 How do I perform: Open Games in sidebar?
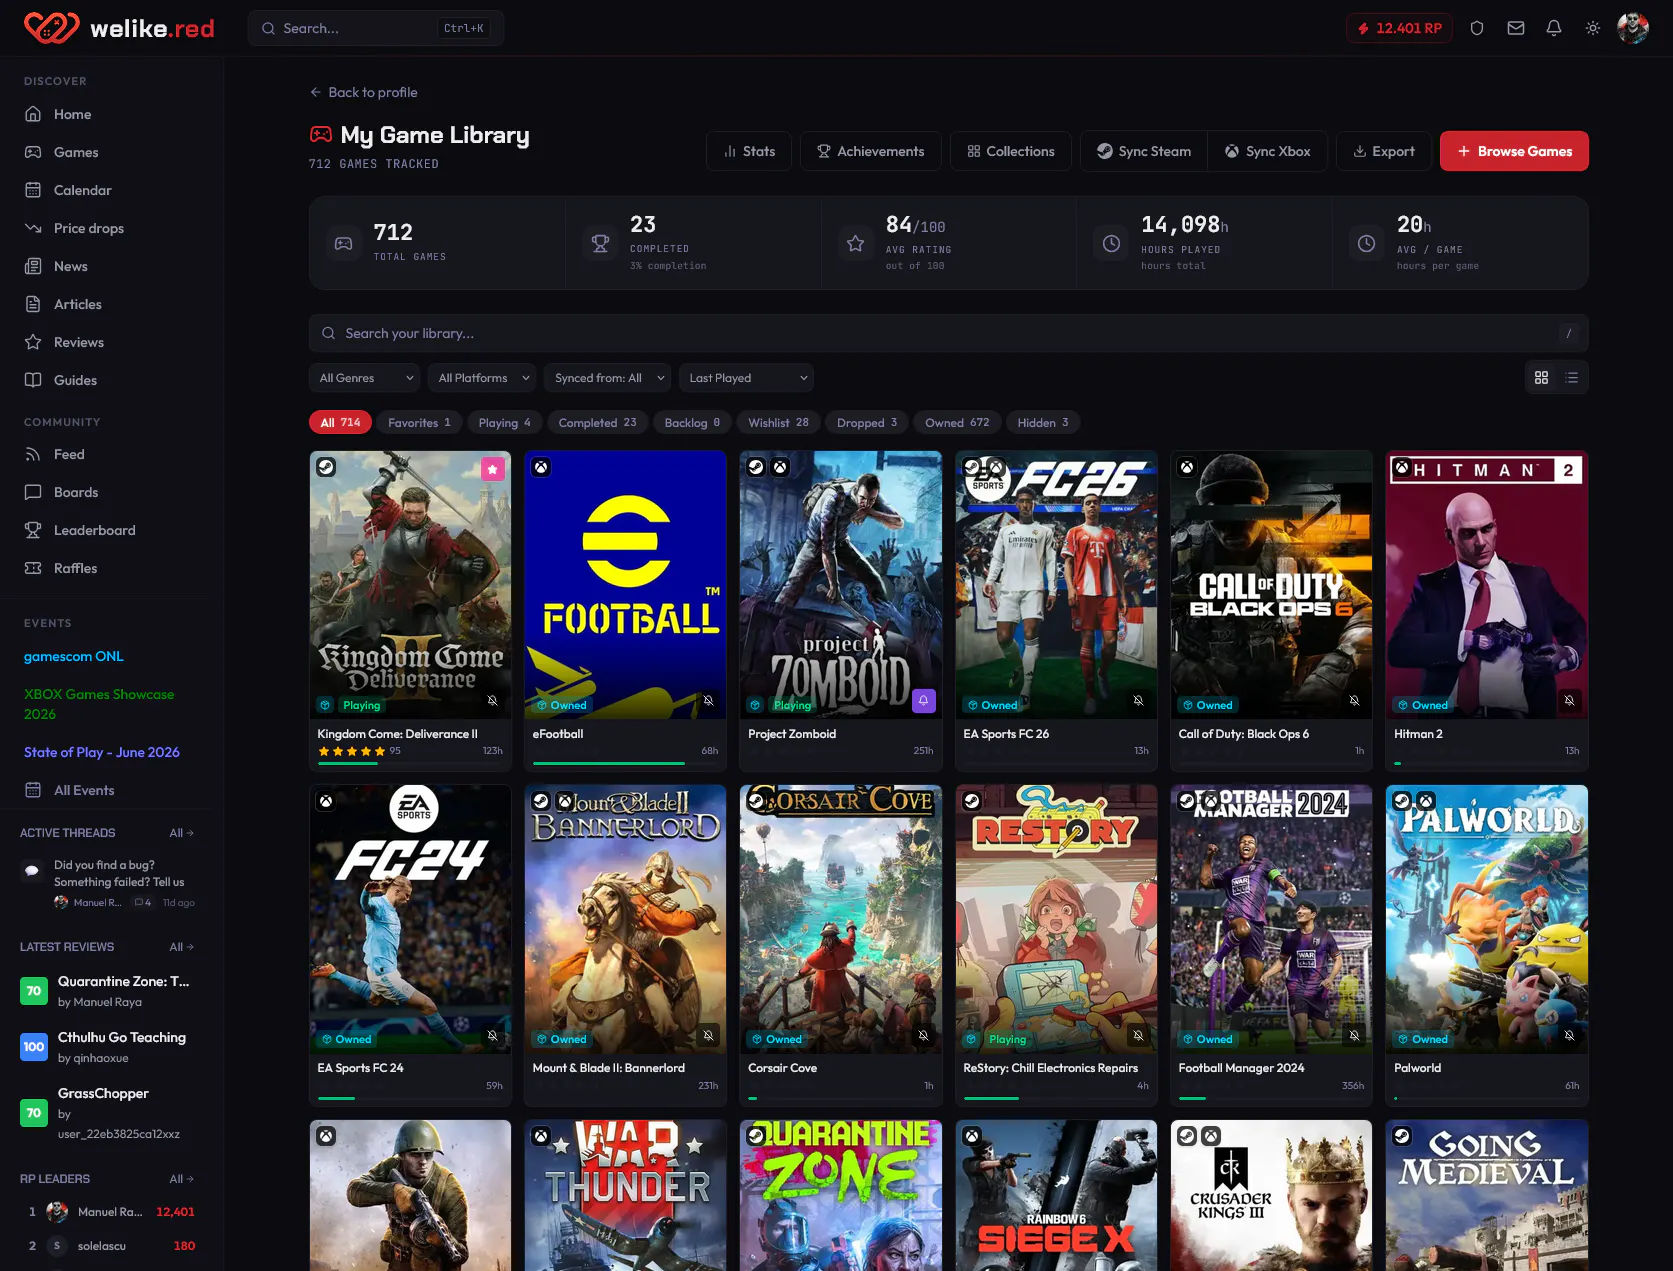[112, 152]
